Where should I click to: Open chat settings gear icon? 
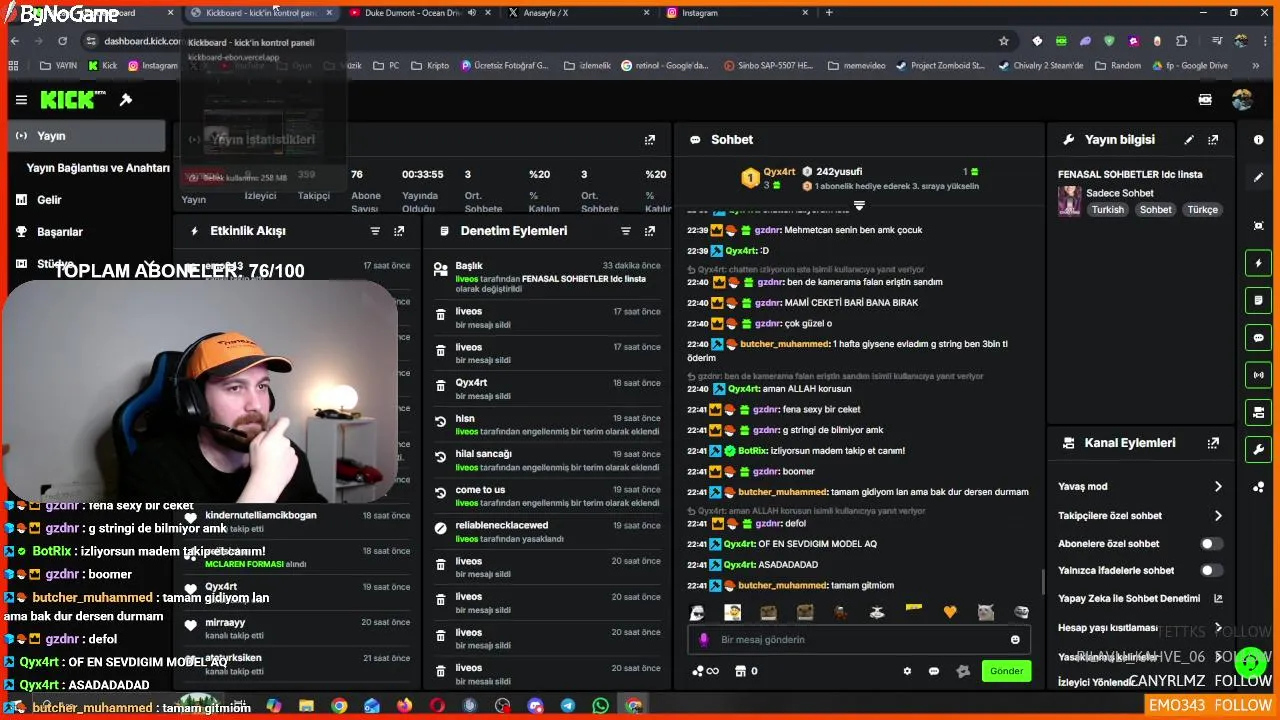(907, 671)
